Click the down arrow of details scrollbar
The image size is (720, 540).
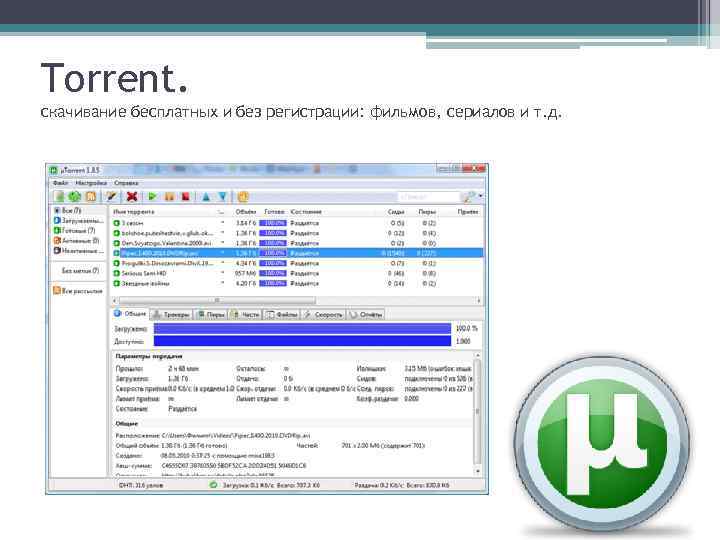coord(478,472)
